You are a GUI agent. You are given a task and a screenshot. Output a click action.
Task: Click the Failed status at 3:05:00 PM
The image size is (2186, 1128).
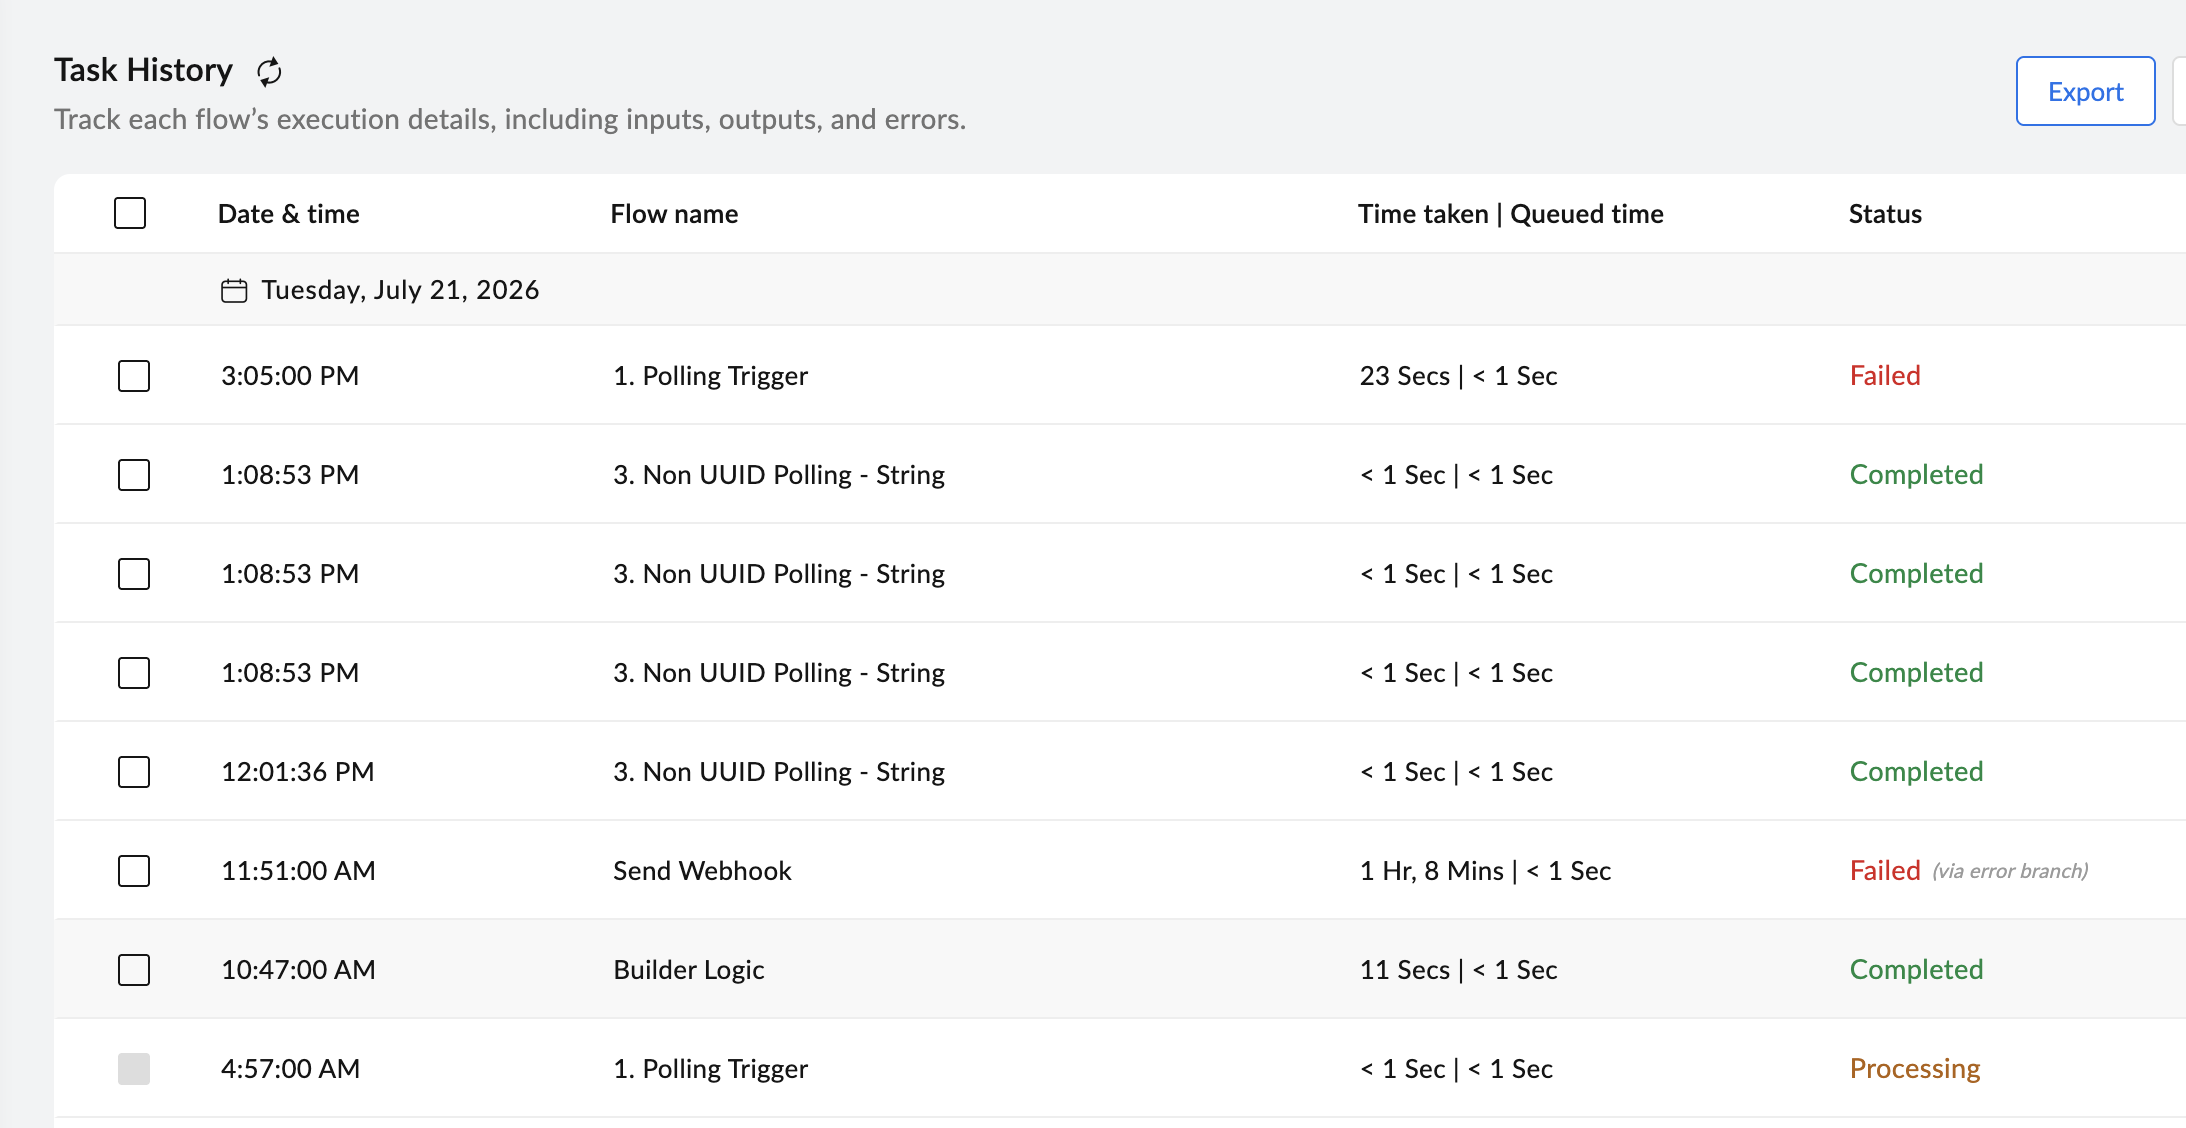click(x=1885, y=376)
